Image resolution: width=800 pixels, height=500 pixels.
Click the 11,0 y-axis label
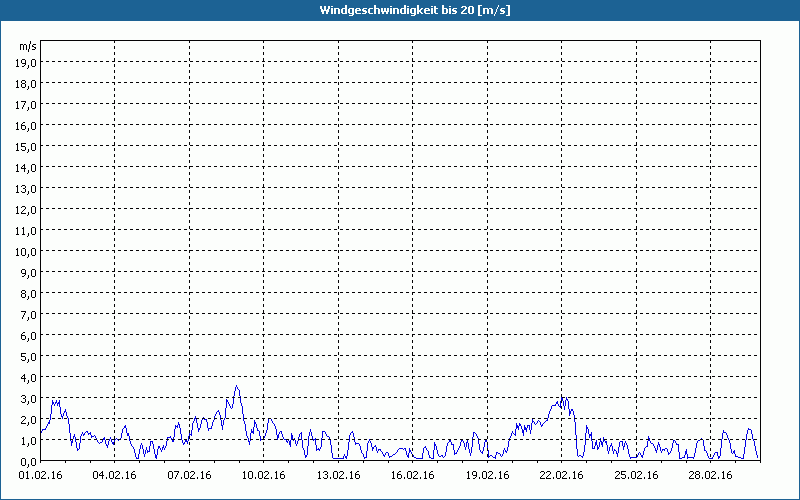pyautogui.click(x=26, y=231)
